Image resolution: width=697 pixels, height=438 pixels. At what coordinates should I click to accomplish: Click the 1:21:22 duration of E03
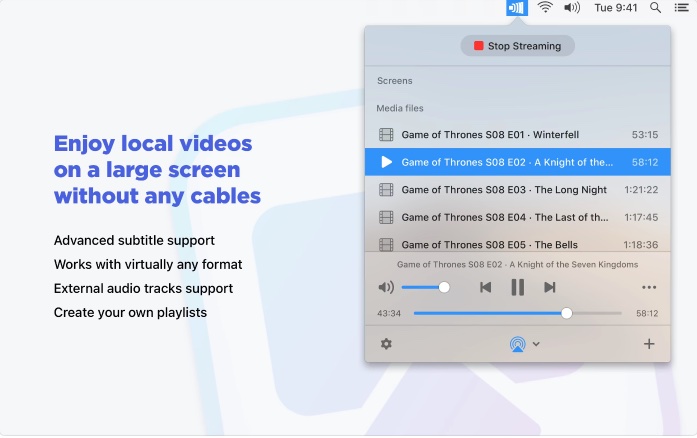tap(641, 190)
